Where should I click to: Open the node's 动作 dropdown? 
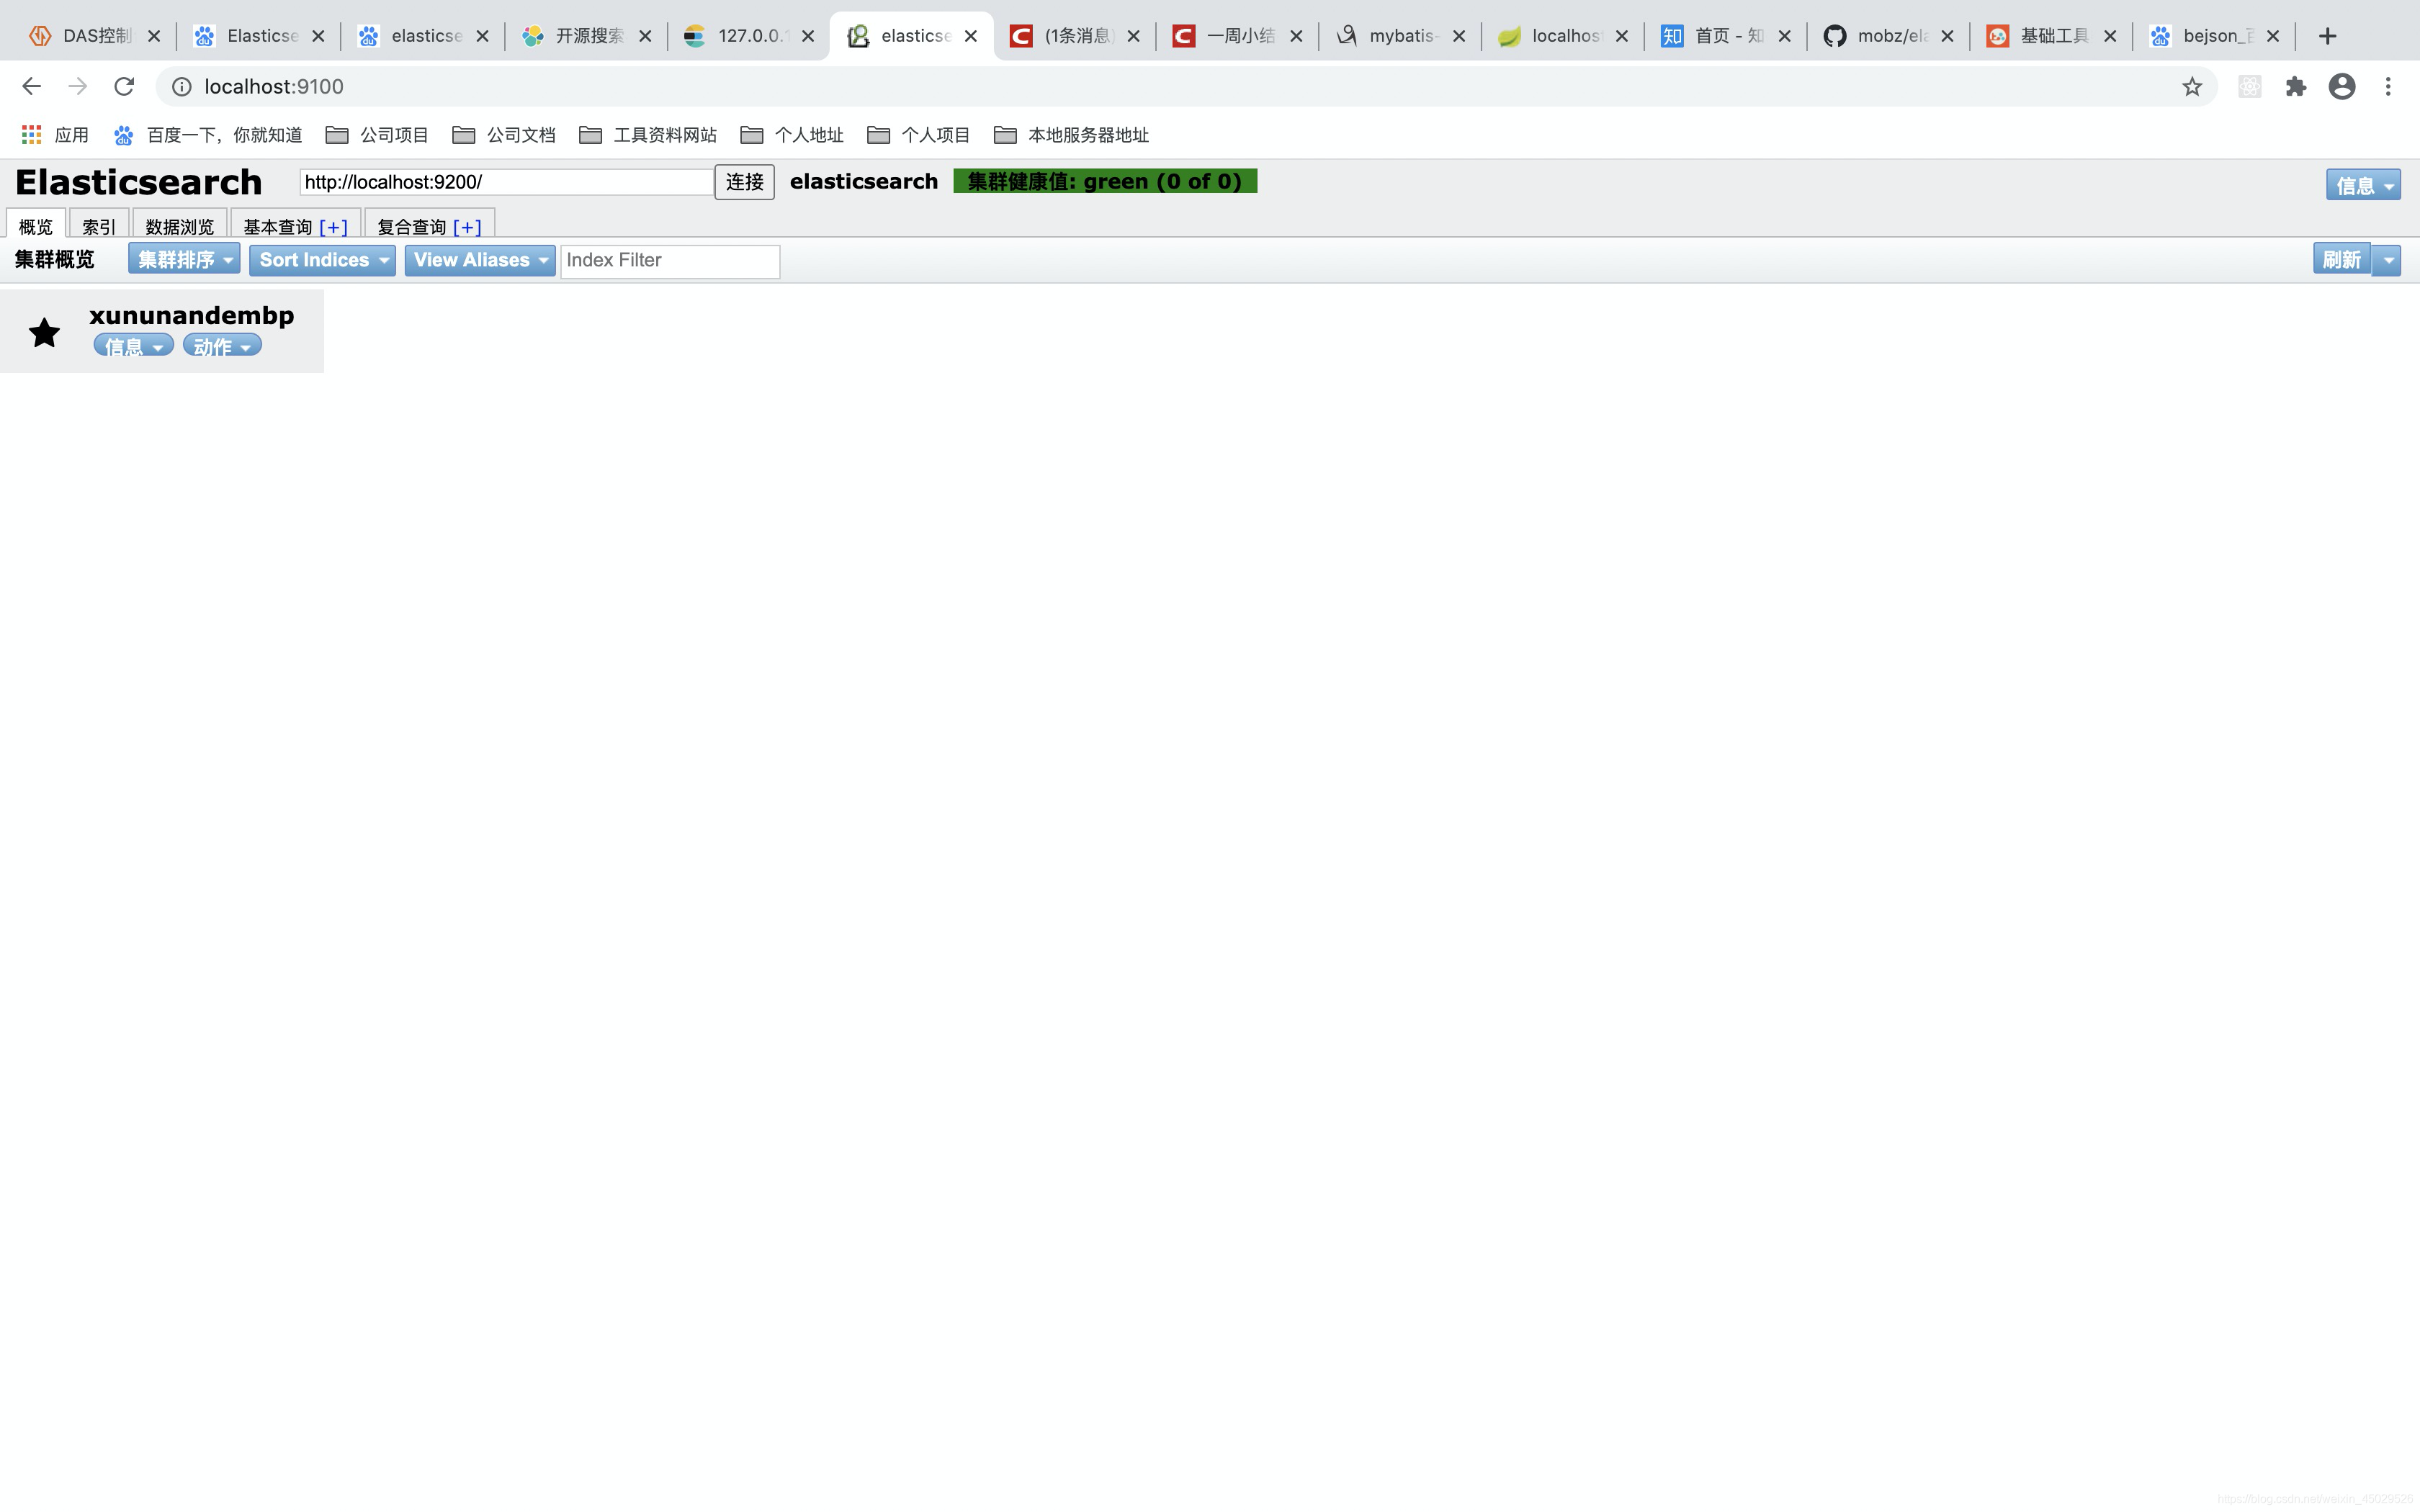pyautogui.click(x=222, y=346)
